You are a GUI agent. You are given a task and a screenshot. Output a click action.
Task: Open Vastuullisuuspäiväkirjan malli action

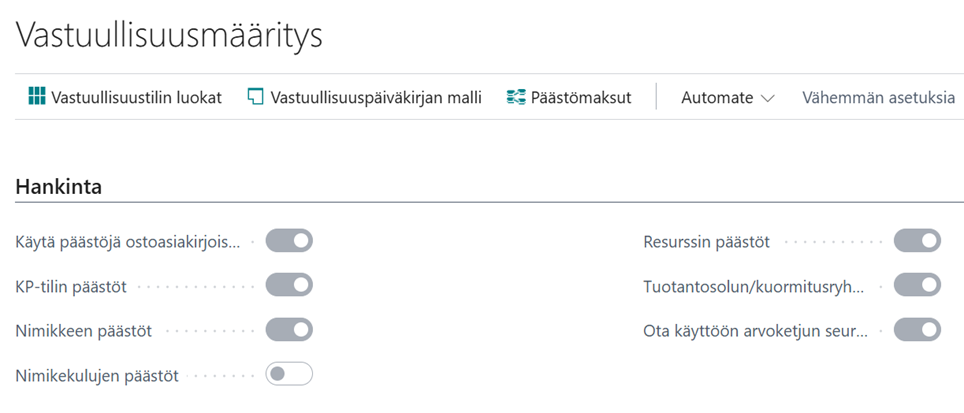coord(365,97)
